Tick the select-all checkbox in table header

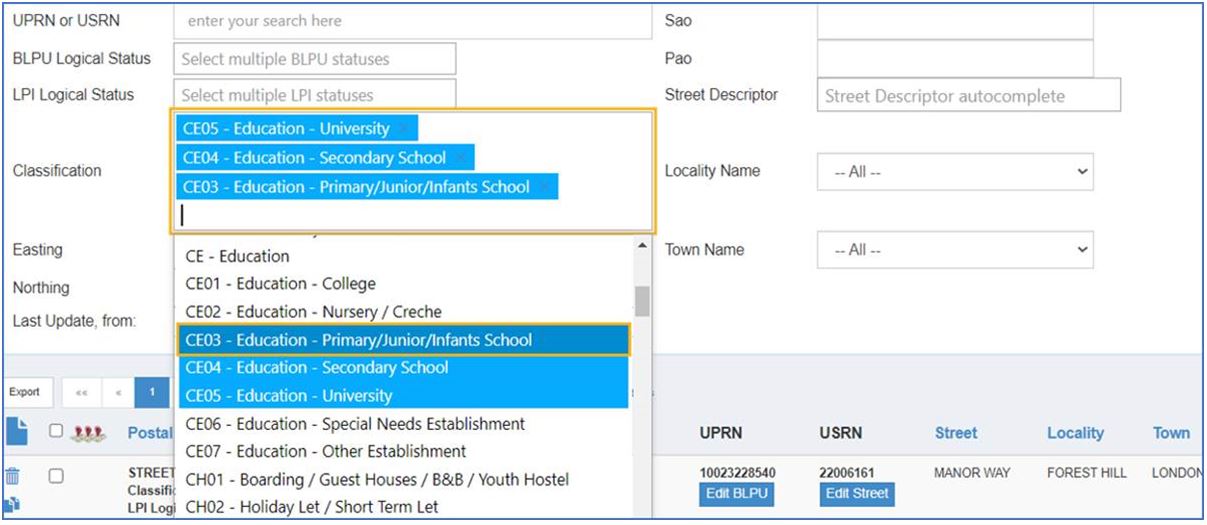point(56,431)
